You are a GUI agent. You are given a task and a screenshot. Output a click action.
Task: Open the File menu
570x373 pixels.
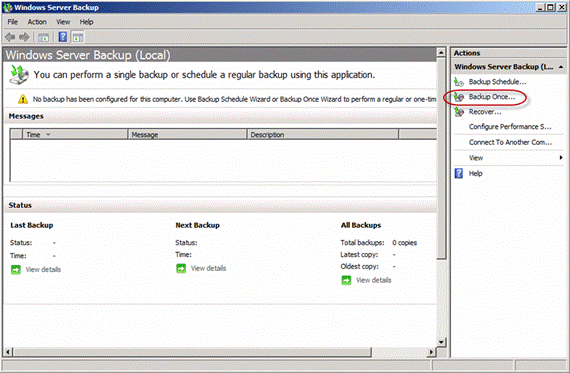(x=13, y=22)
